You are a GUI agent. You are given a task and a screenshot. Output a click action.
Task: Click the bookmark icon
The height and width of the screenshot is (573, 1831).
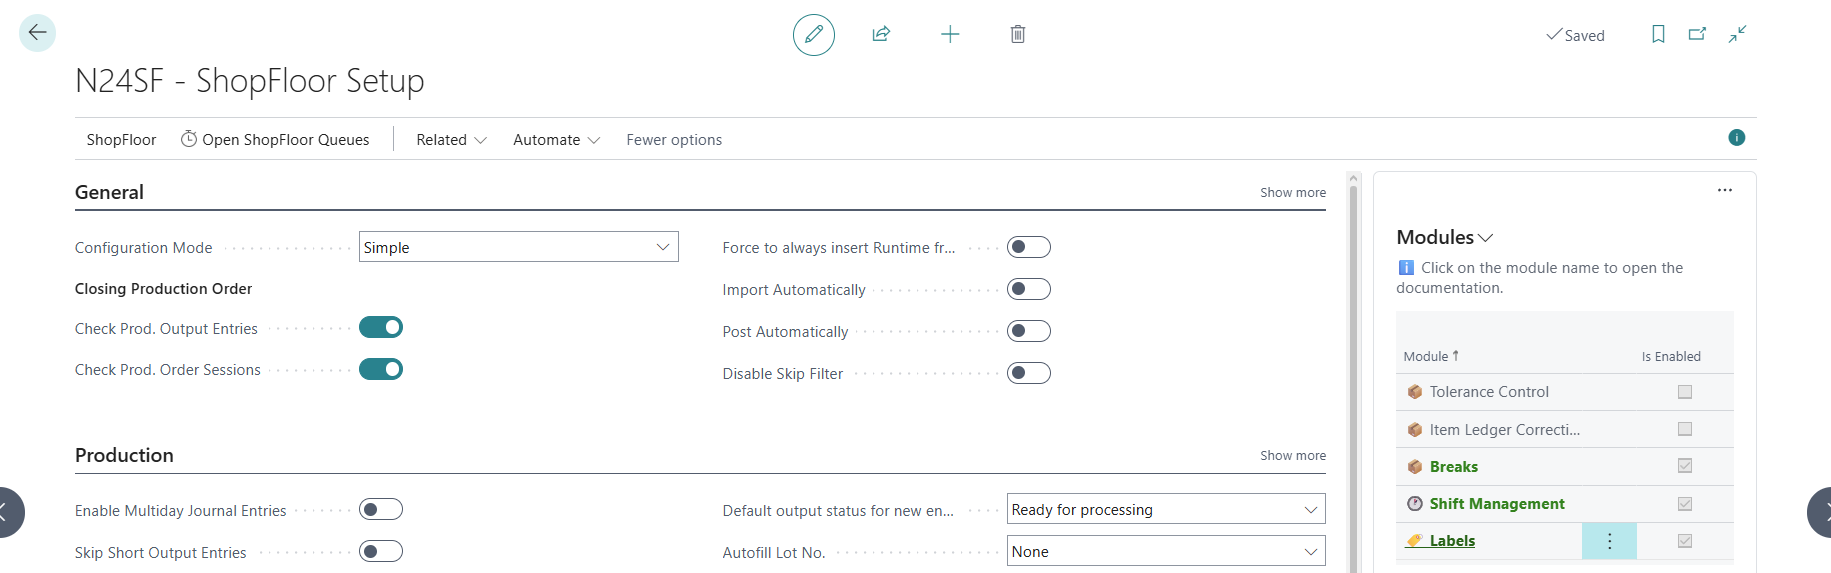tap(1658, 34)
